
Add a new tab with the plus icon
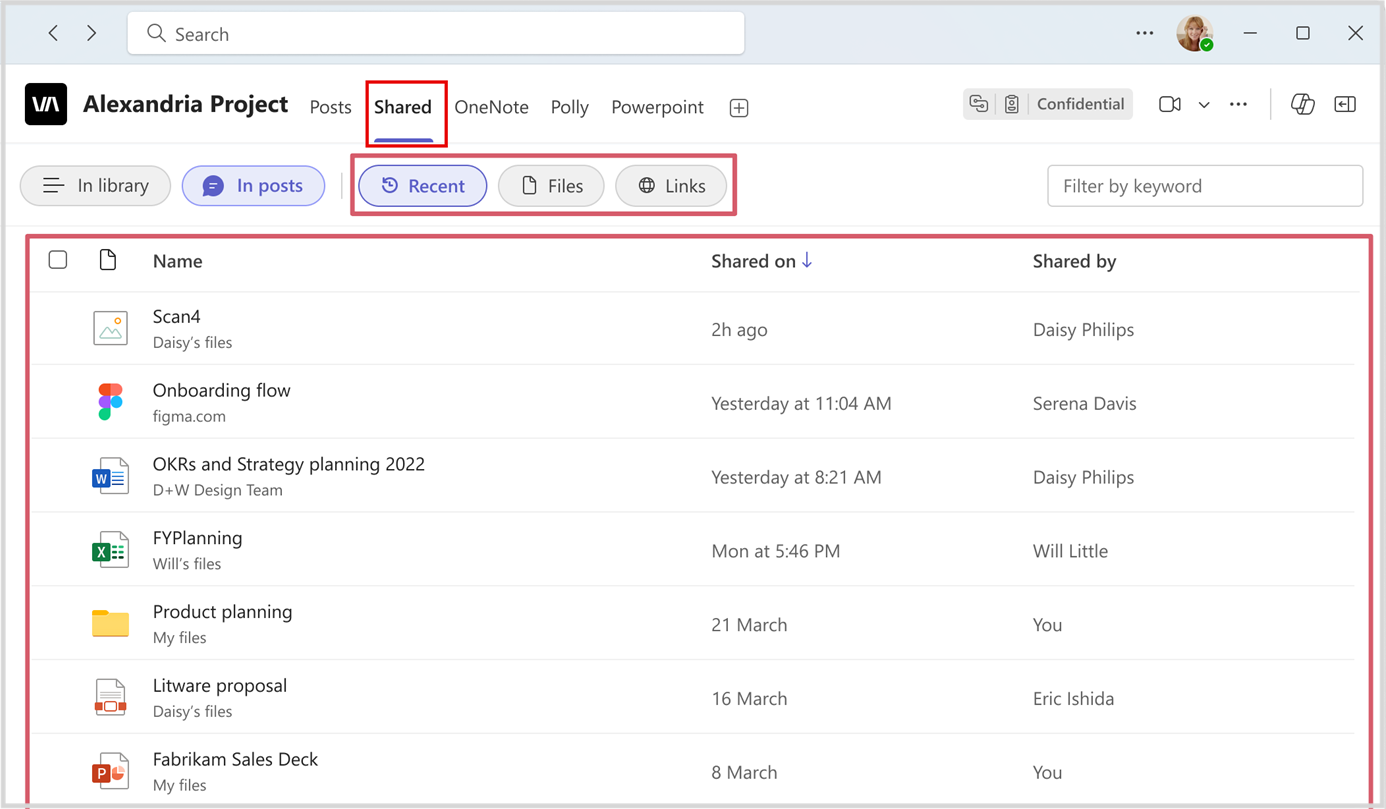738,107
